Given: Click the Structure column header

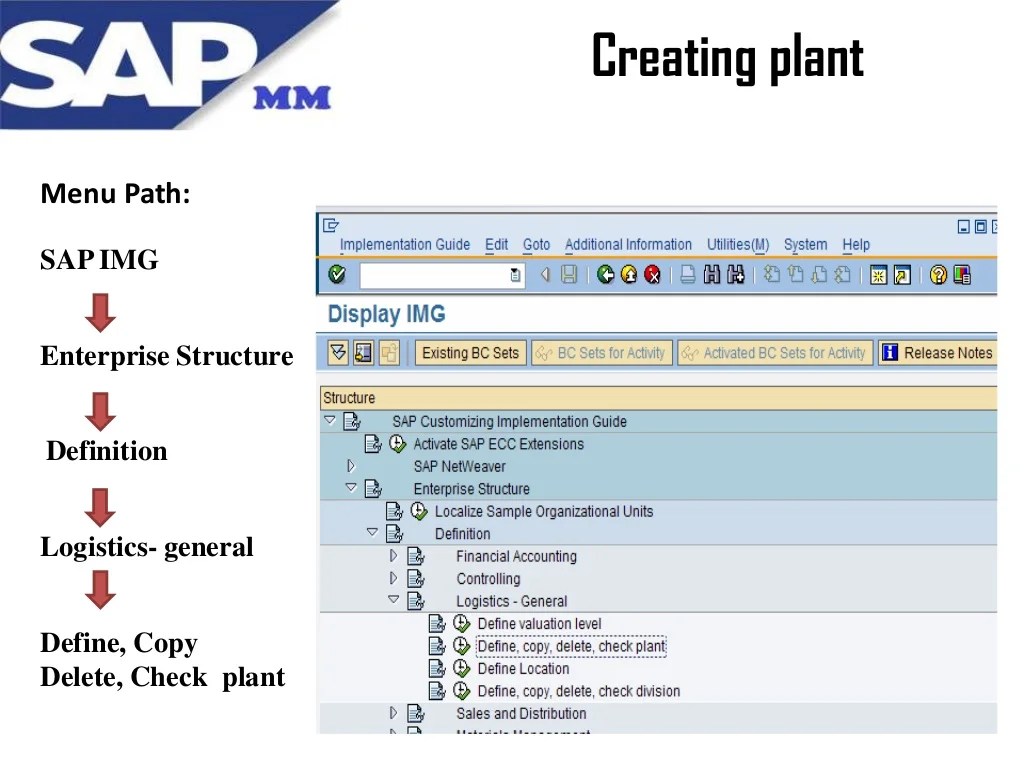Looking at the screenshot, I should pos(658,398).
